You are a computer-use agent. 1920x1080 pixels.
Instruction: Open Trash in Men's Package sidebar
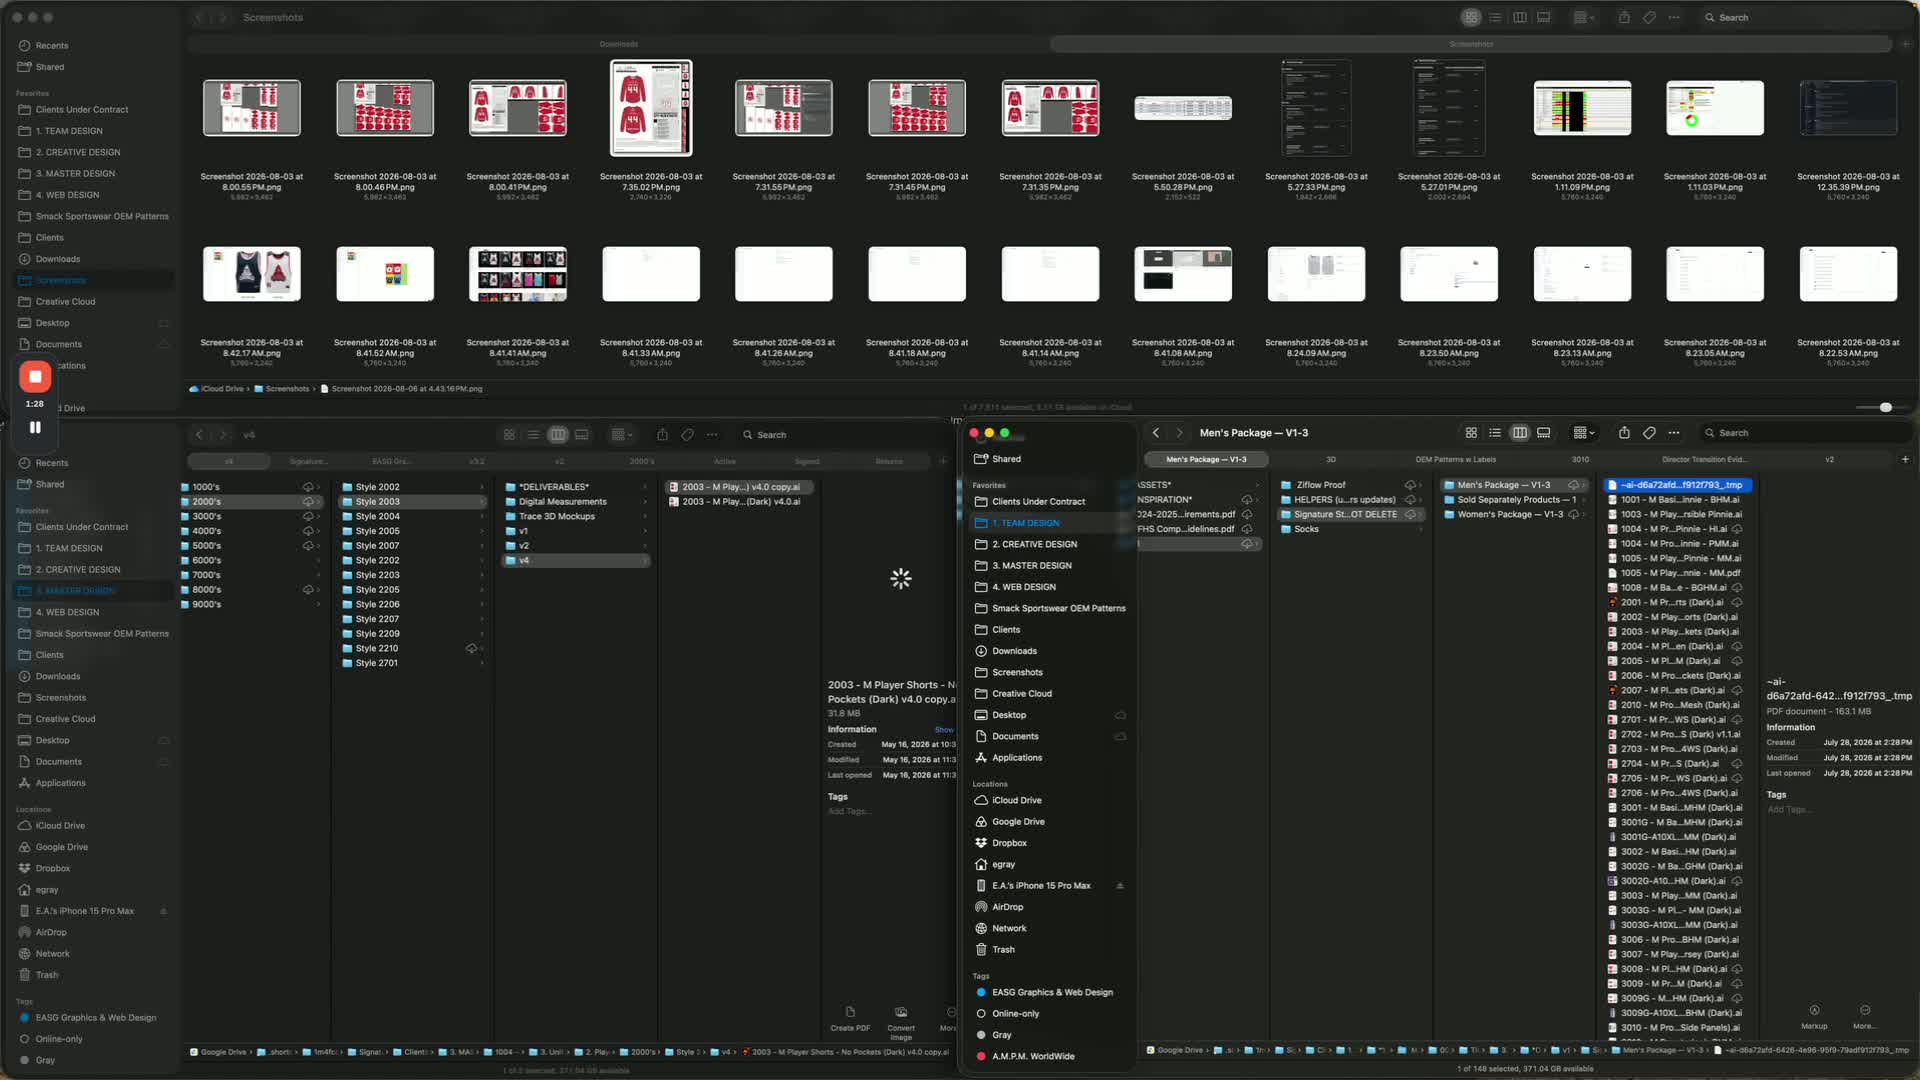point(1003,950)
